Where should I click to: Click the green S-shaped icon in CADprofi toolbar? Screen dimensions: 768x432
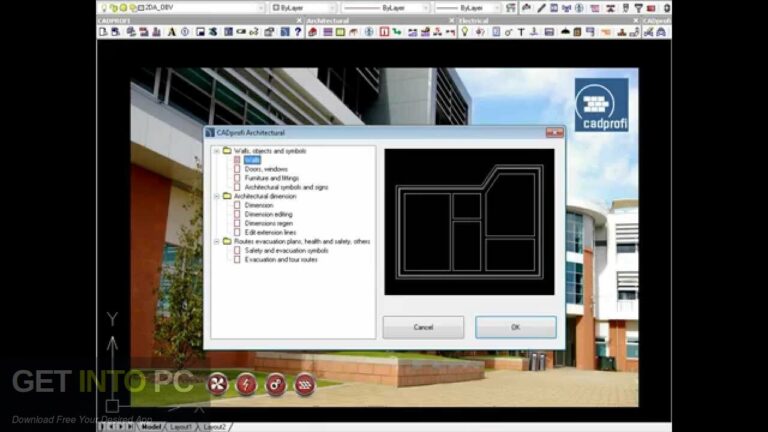[214, 32]
